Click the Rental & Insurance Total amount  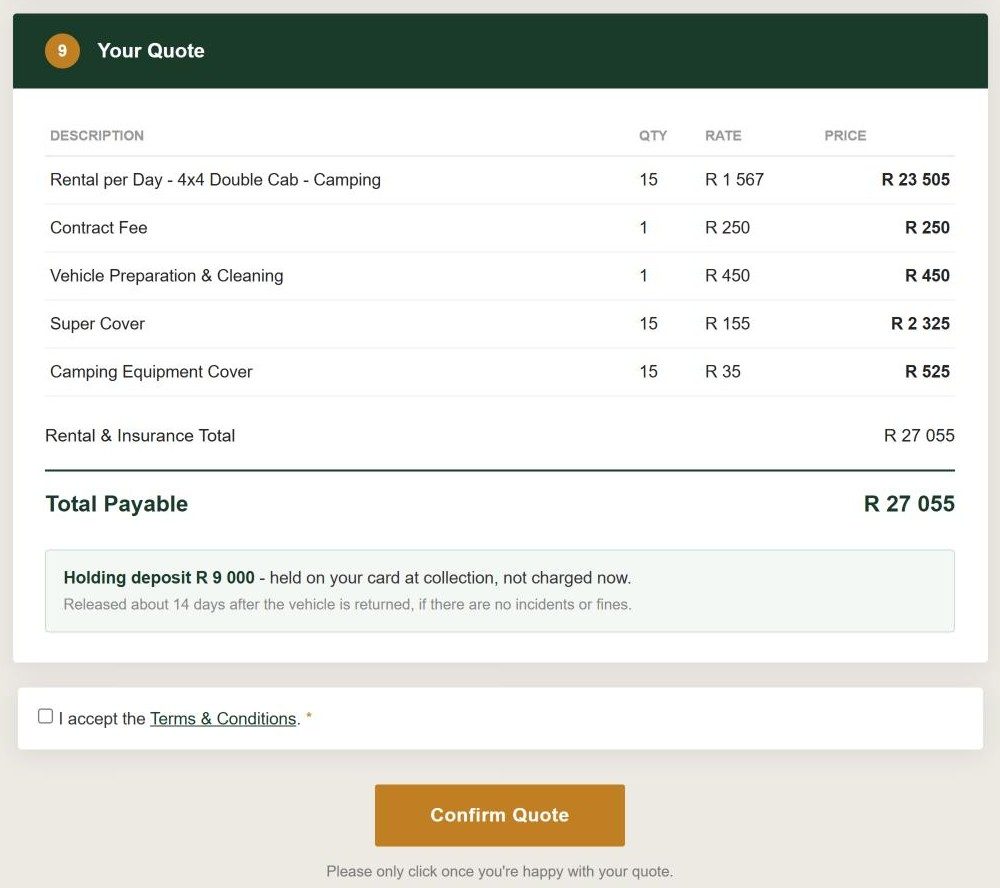[x=919, y=436]
